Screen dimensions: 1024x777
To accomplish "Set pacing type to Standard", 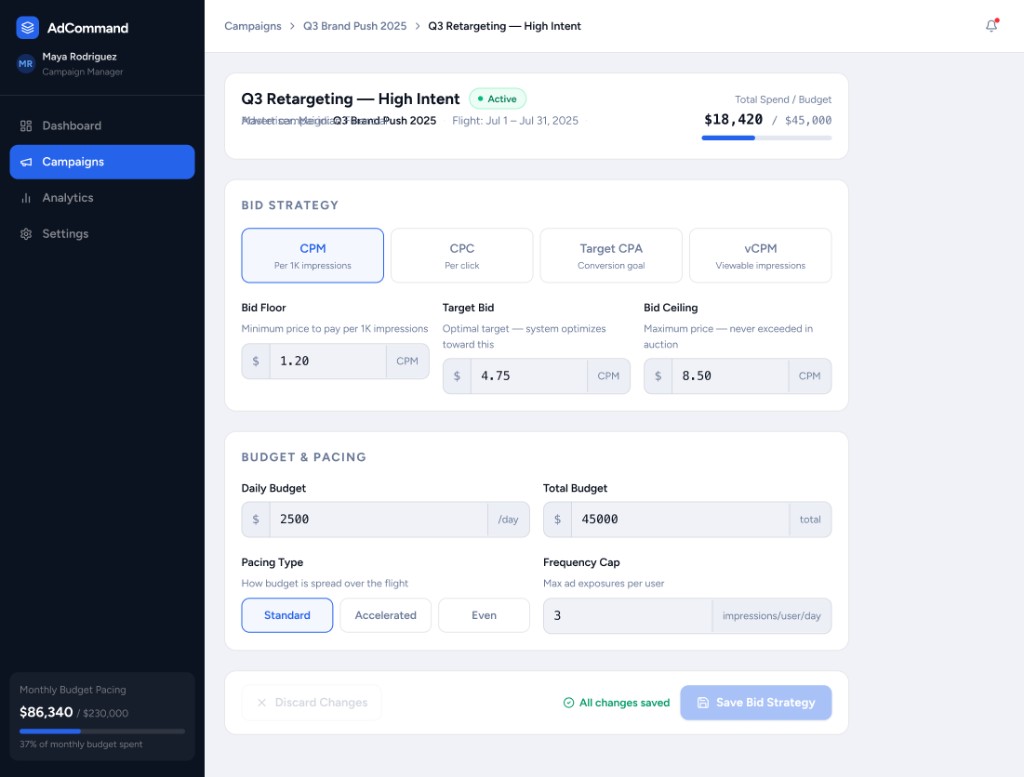I will point(287,615).
